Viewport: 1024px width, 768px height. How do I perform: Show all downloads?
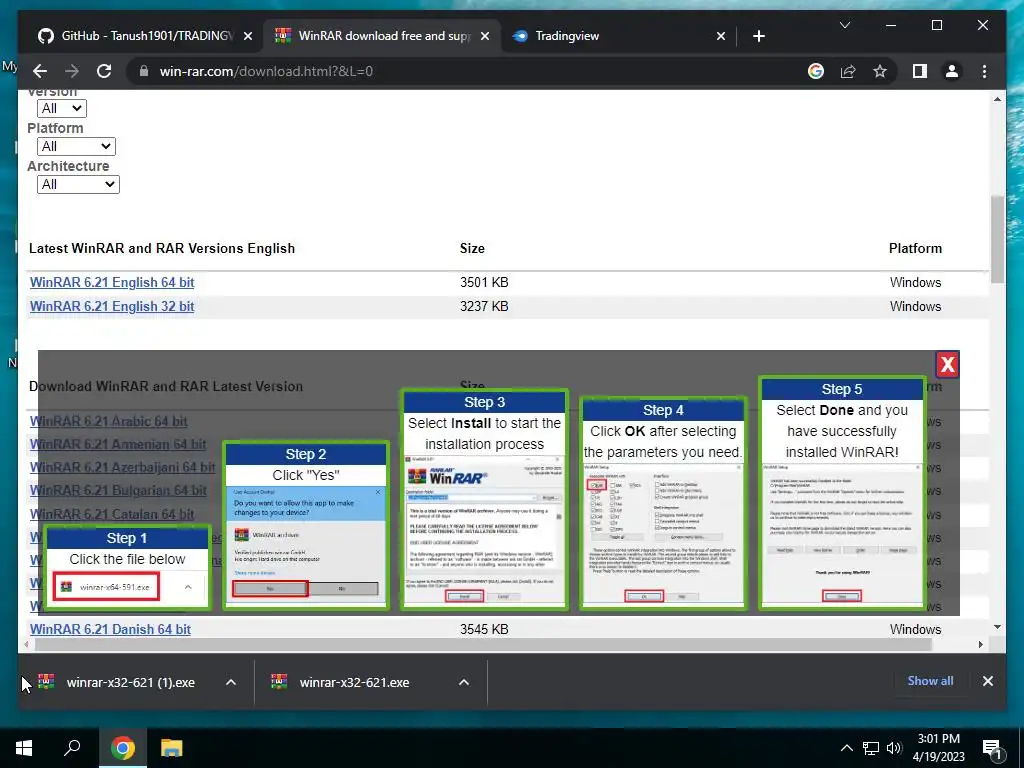(930, 680)
